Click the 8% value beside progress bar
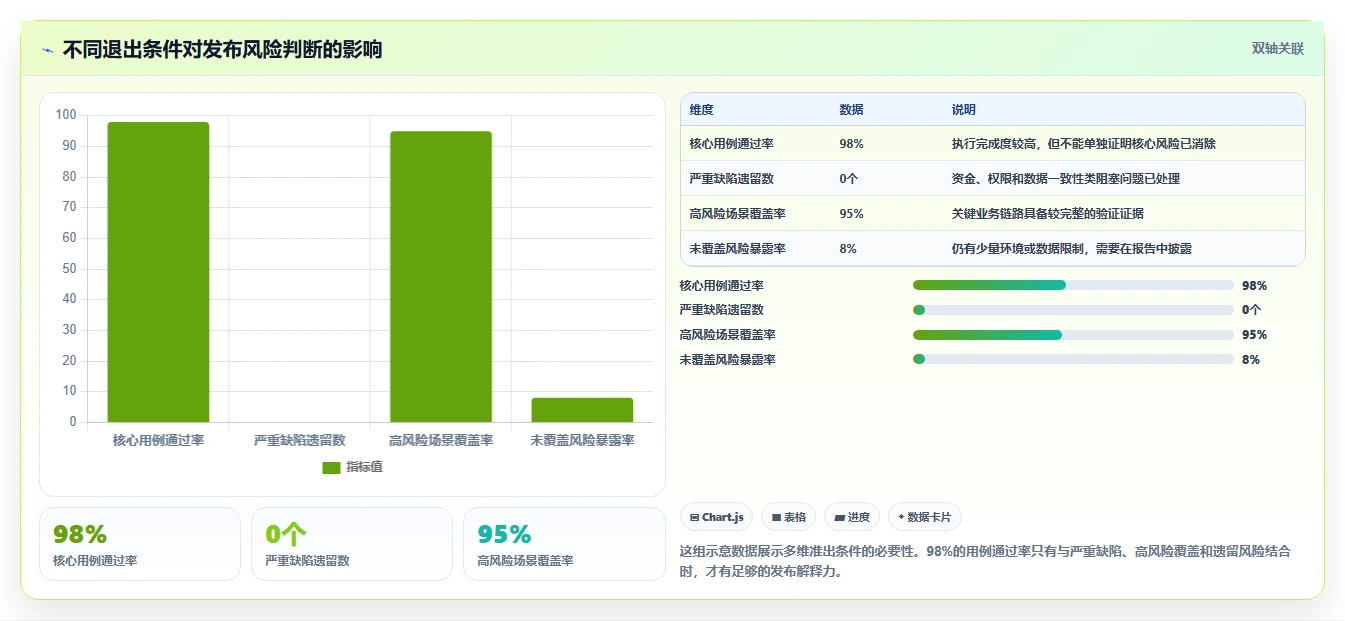The width and height of the screenshot is (1345, 621). [1251, 360]
